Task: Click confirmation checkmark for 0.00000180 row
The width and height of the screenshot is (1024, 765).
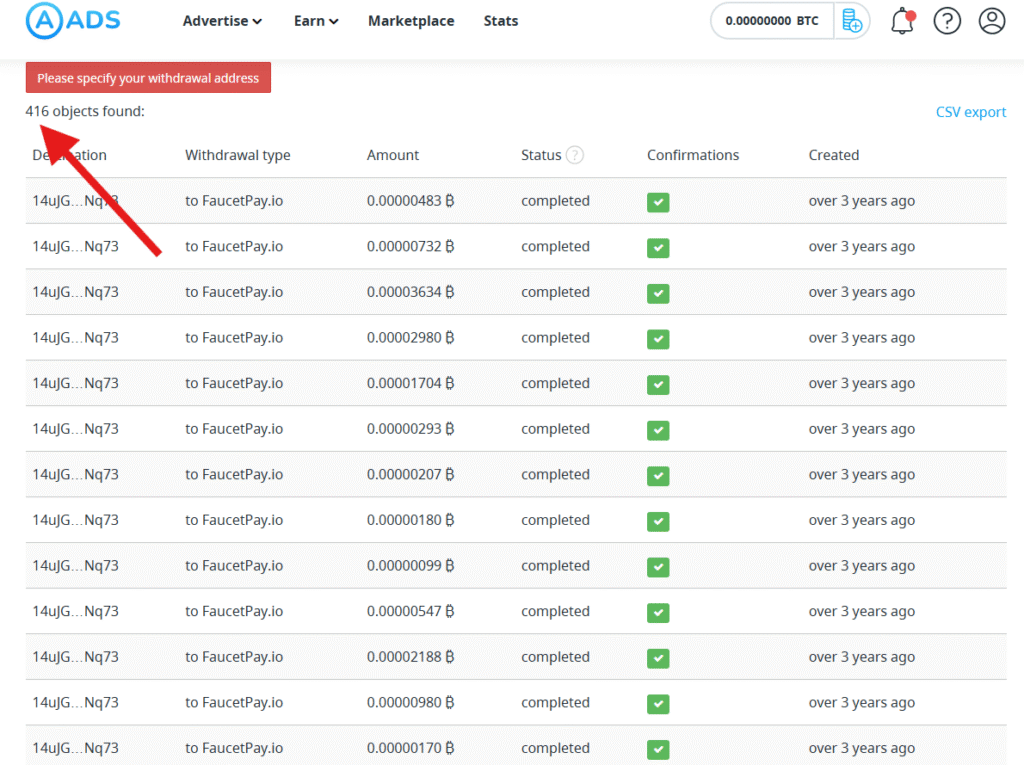Action: (658, 521)
